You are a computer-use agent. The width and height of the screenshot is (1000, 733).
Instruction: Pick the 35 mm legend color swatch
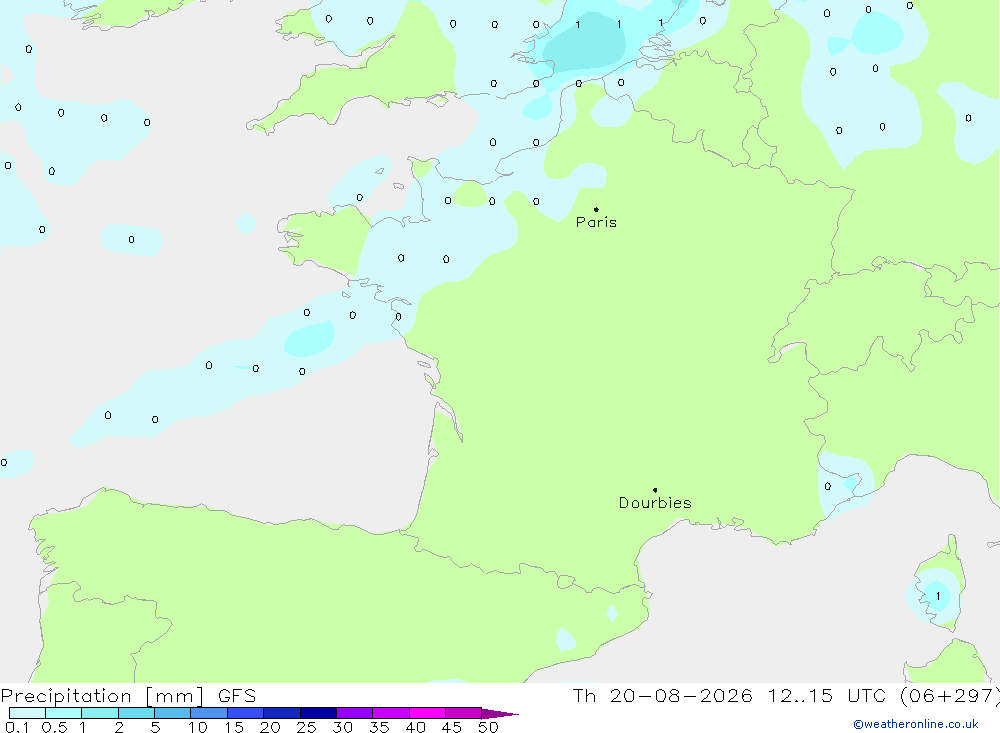click(391, 713)
